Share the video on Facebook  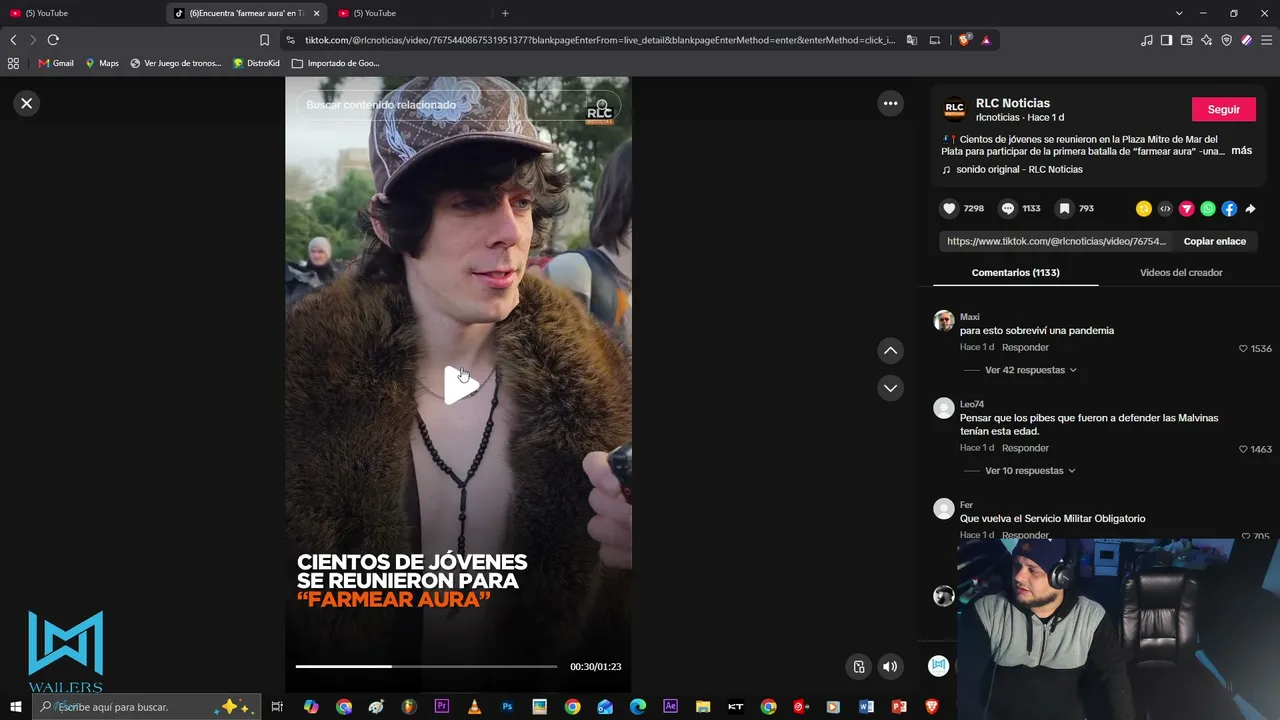tap(1229, 209)
